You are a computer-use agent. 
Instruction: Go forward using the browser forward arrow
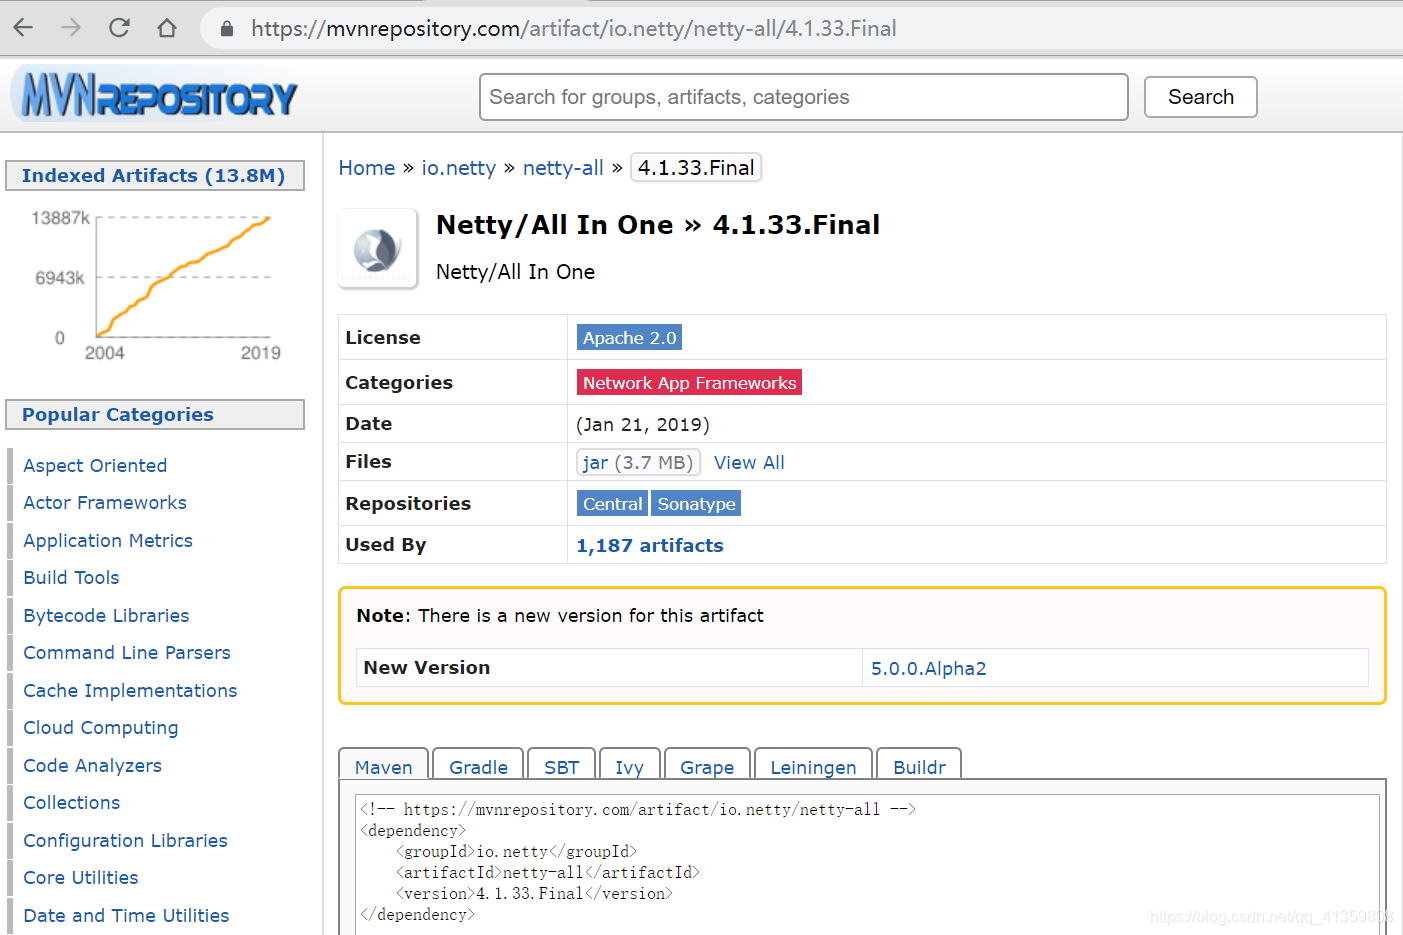coord(71,28)
